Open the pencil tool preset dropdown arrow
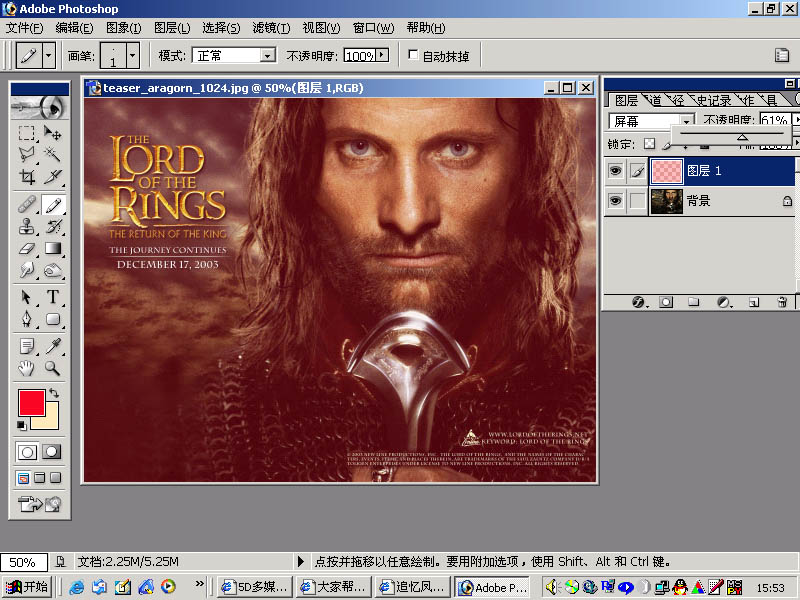The image size is (800, 600). 49,55
